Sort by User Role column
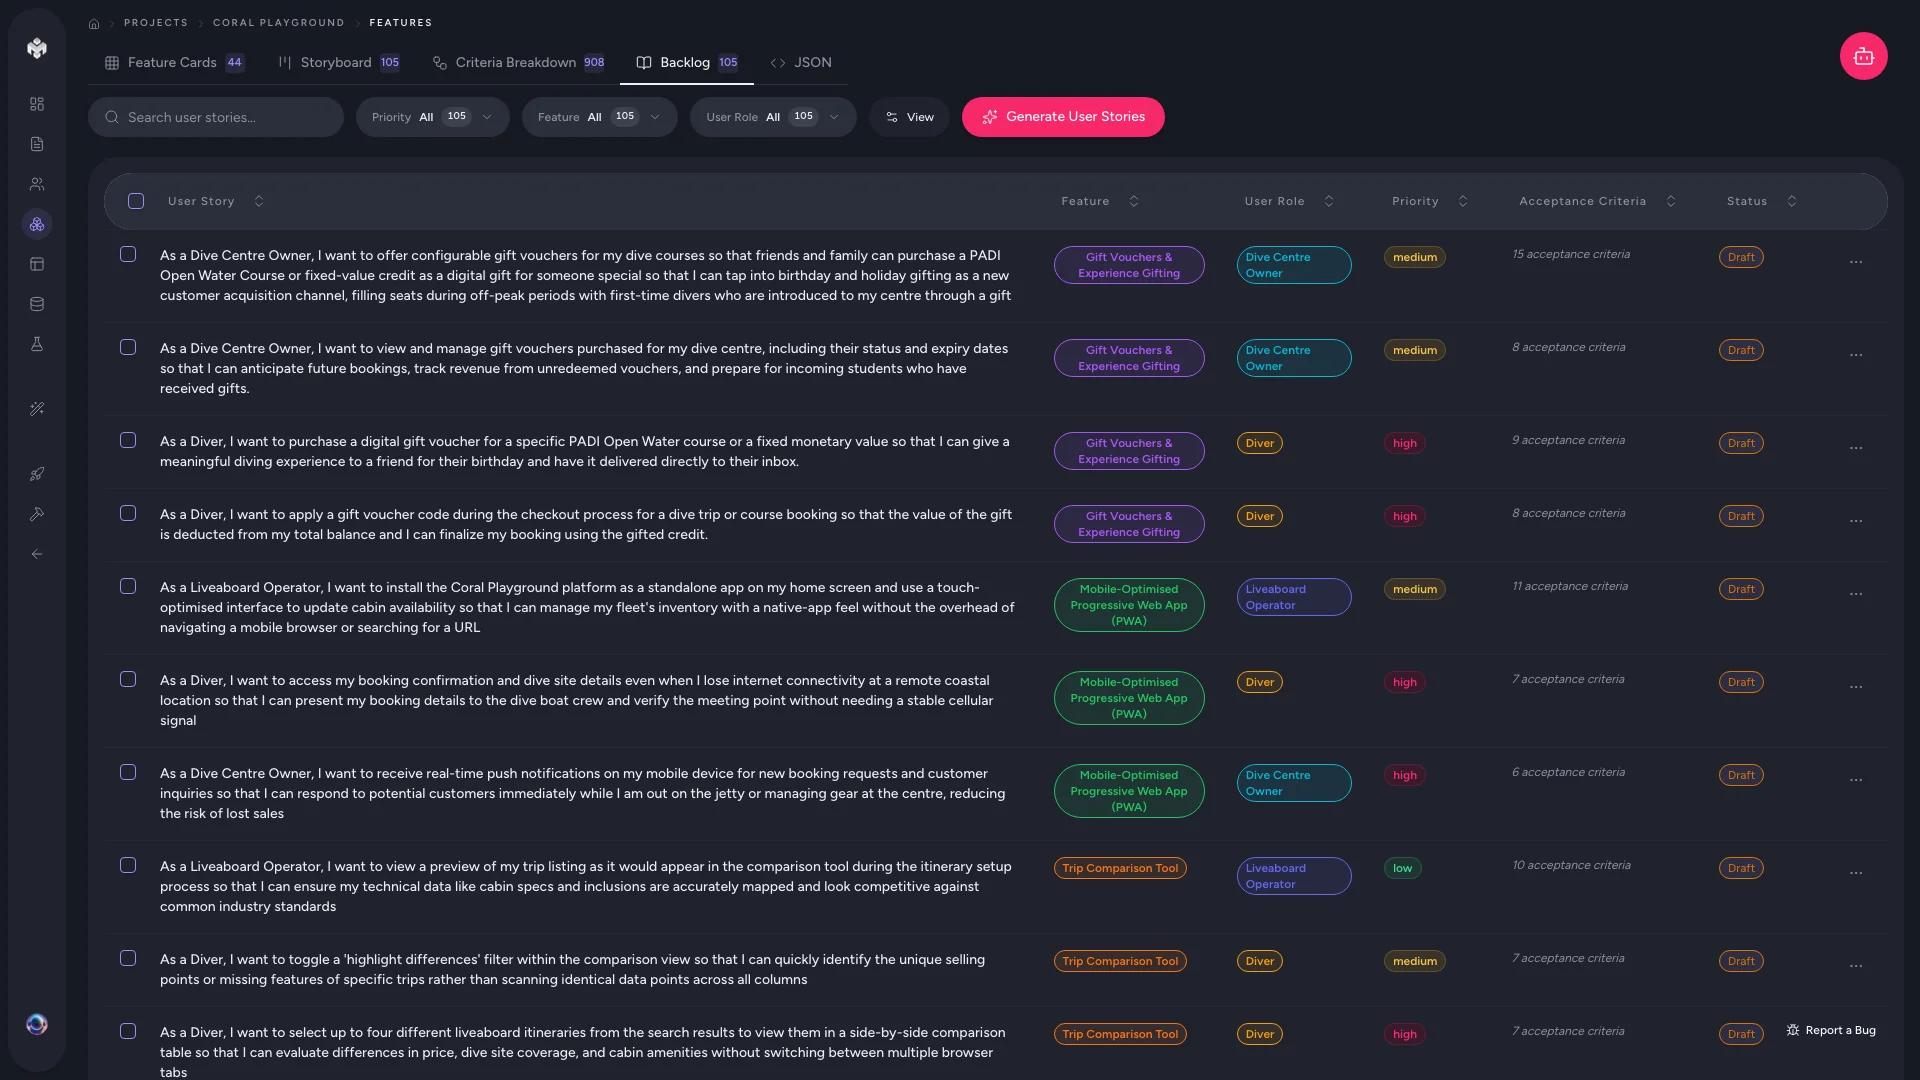 click(1289, 201)
